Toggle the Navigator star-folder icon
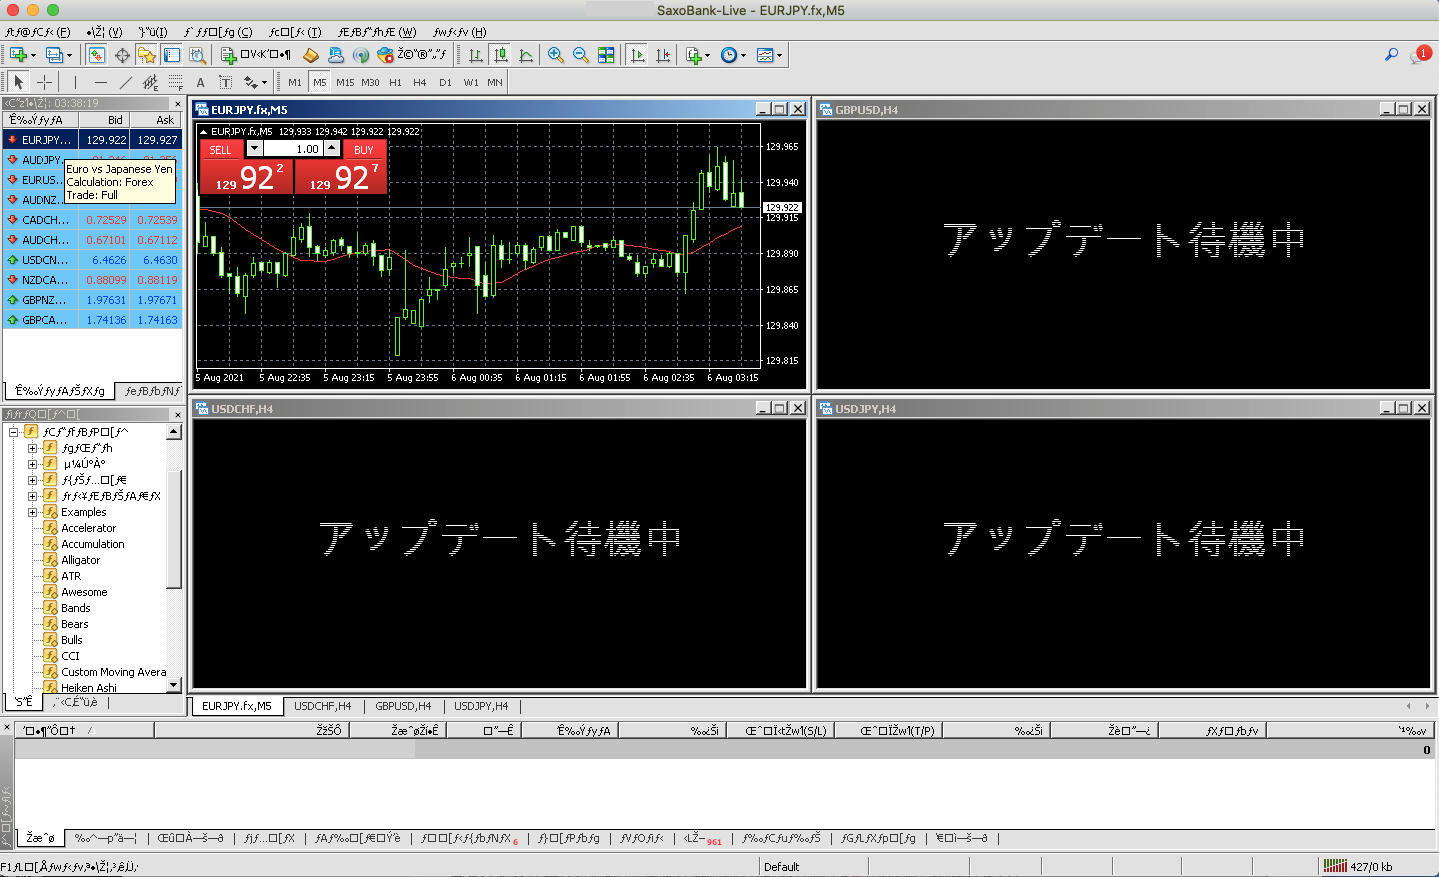Image resolution: width=1439 pixels, height=877 pixels. (147, 55)
